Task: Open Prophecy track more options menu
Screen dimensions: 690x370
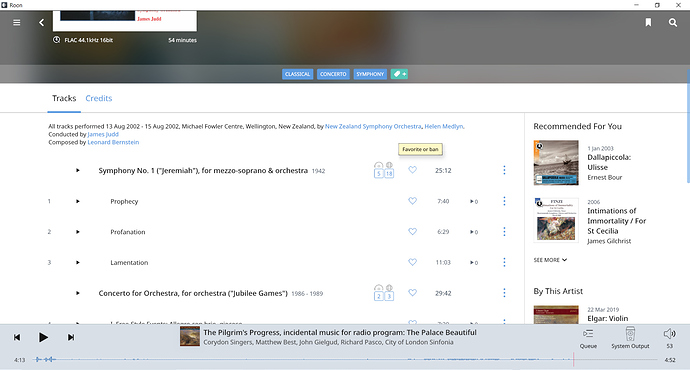Action: 504,201
